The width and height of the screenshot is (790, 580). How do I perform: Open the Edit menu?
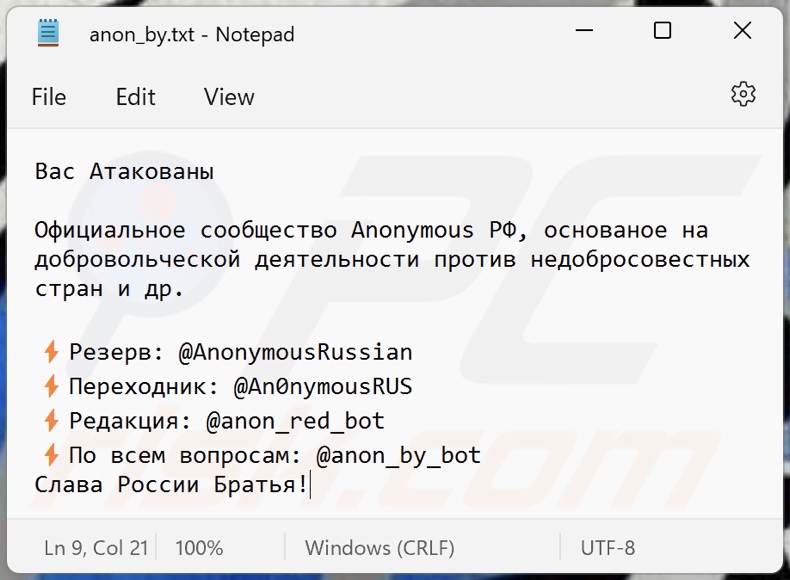tap(135, 97)
